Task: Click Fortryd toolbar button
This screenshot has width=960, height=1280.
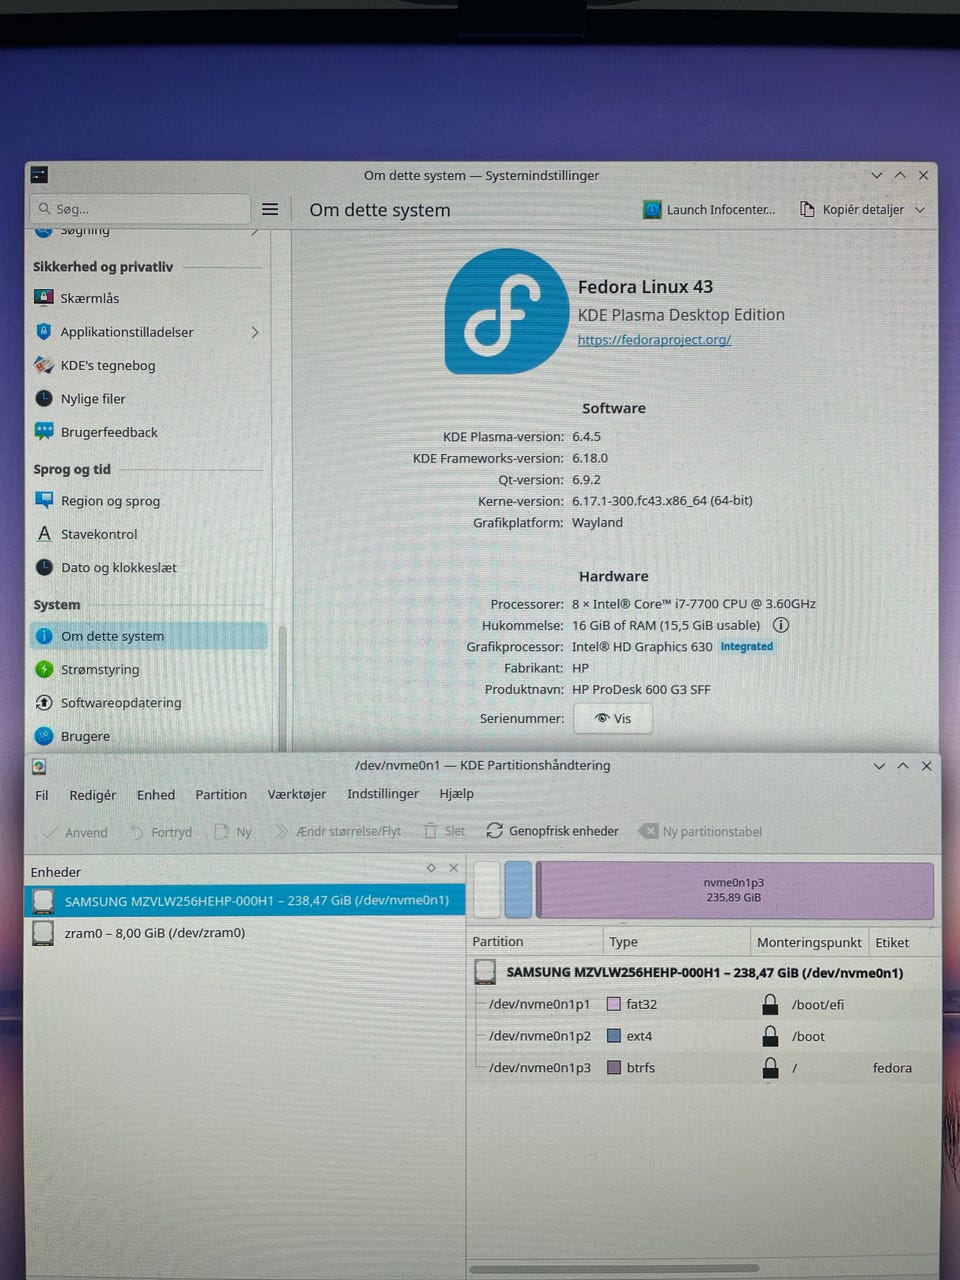Action: tap(160, 832)
